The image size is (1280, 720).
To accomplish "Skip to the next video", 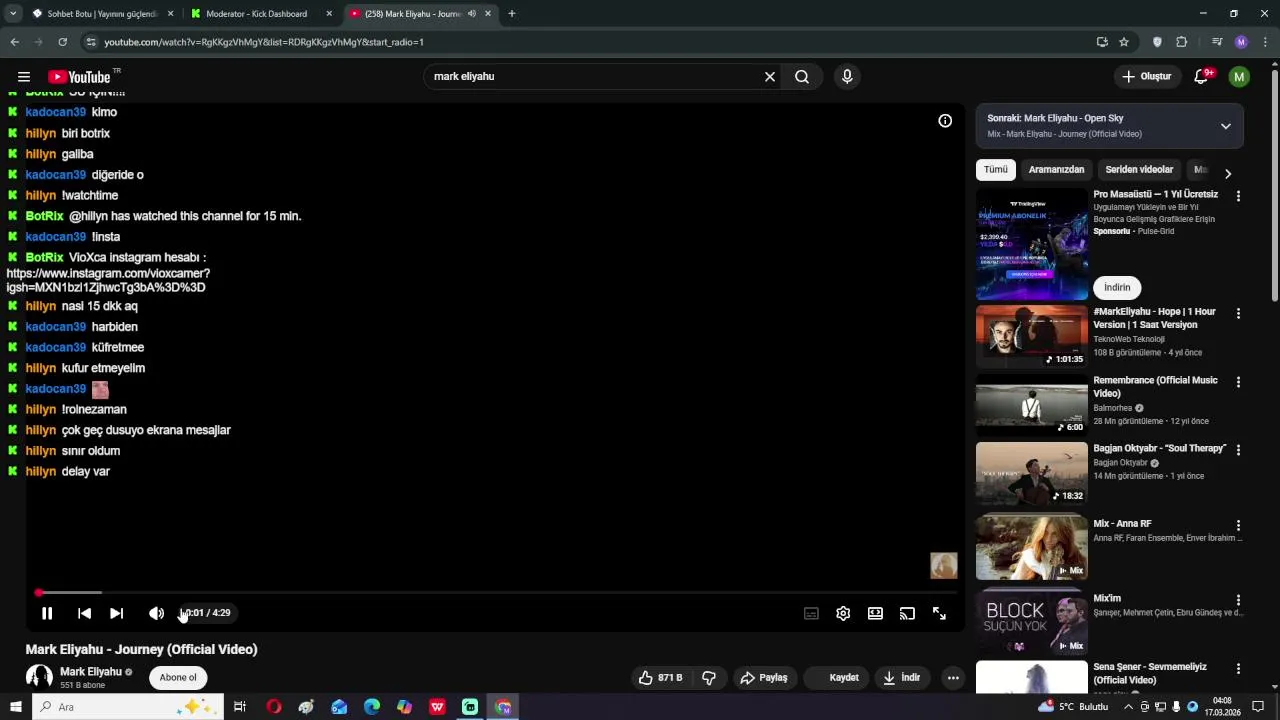I will click(x=116, y=613).
